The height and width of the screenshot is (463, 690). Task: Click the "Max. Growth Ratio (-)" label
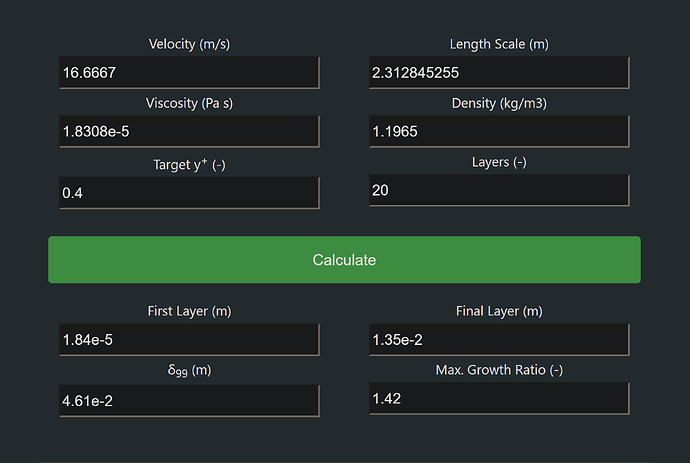[499, 370]
